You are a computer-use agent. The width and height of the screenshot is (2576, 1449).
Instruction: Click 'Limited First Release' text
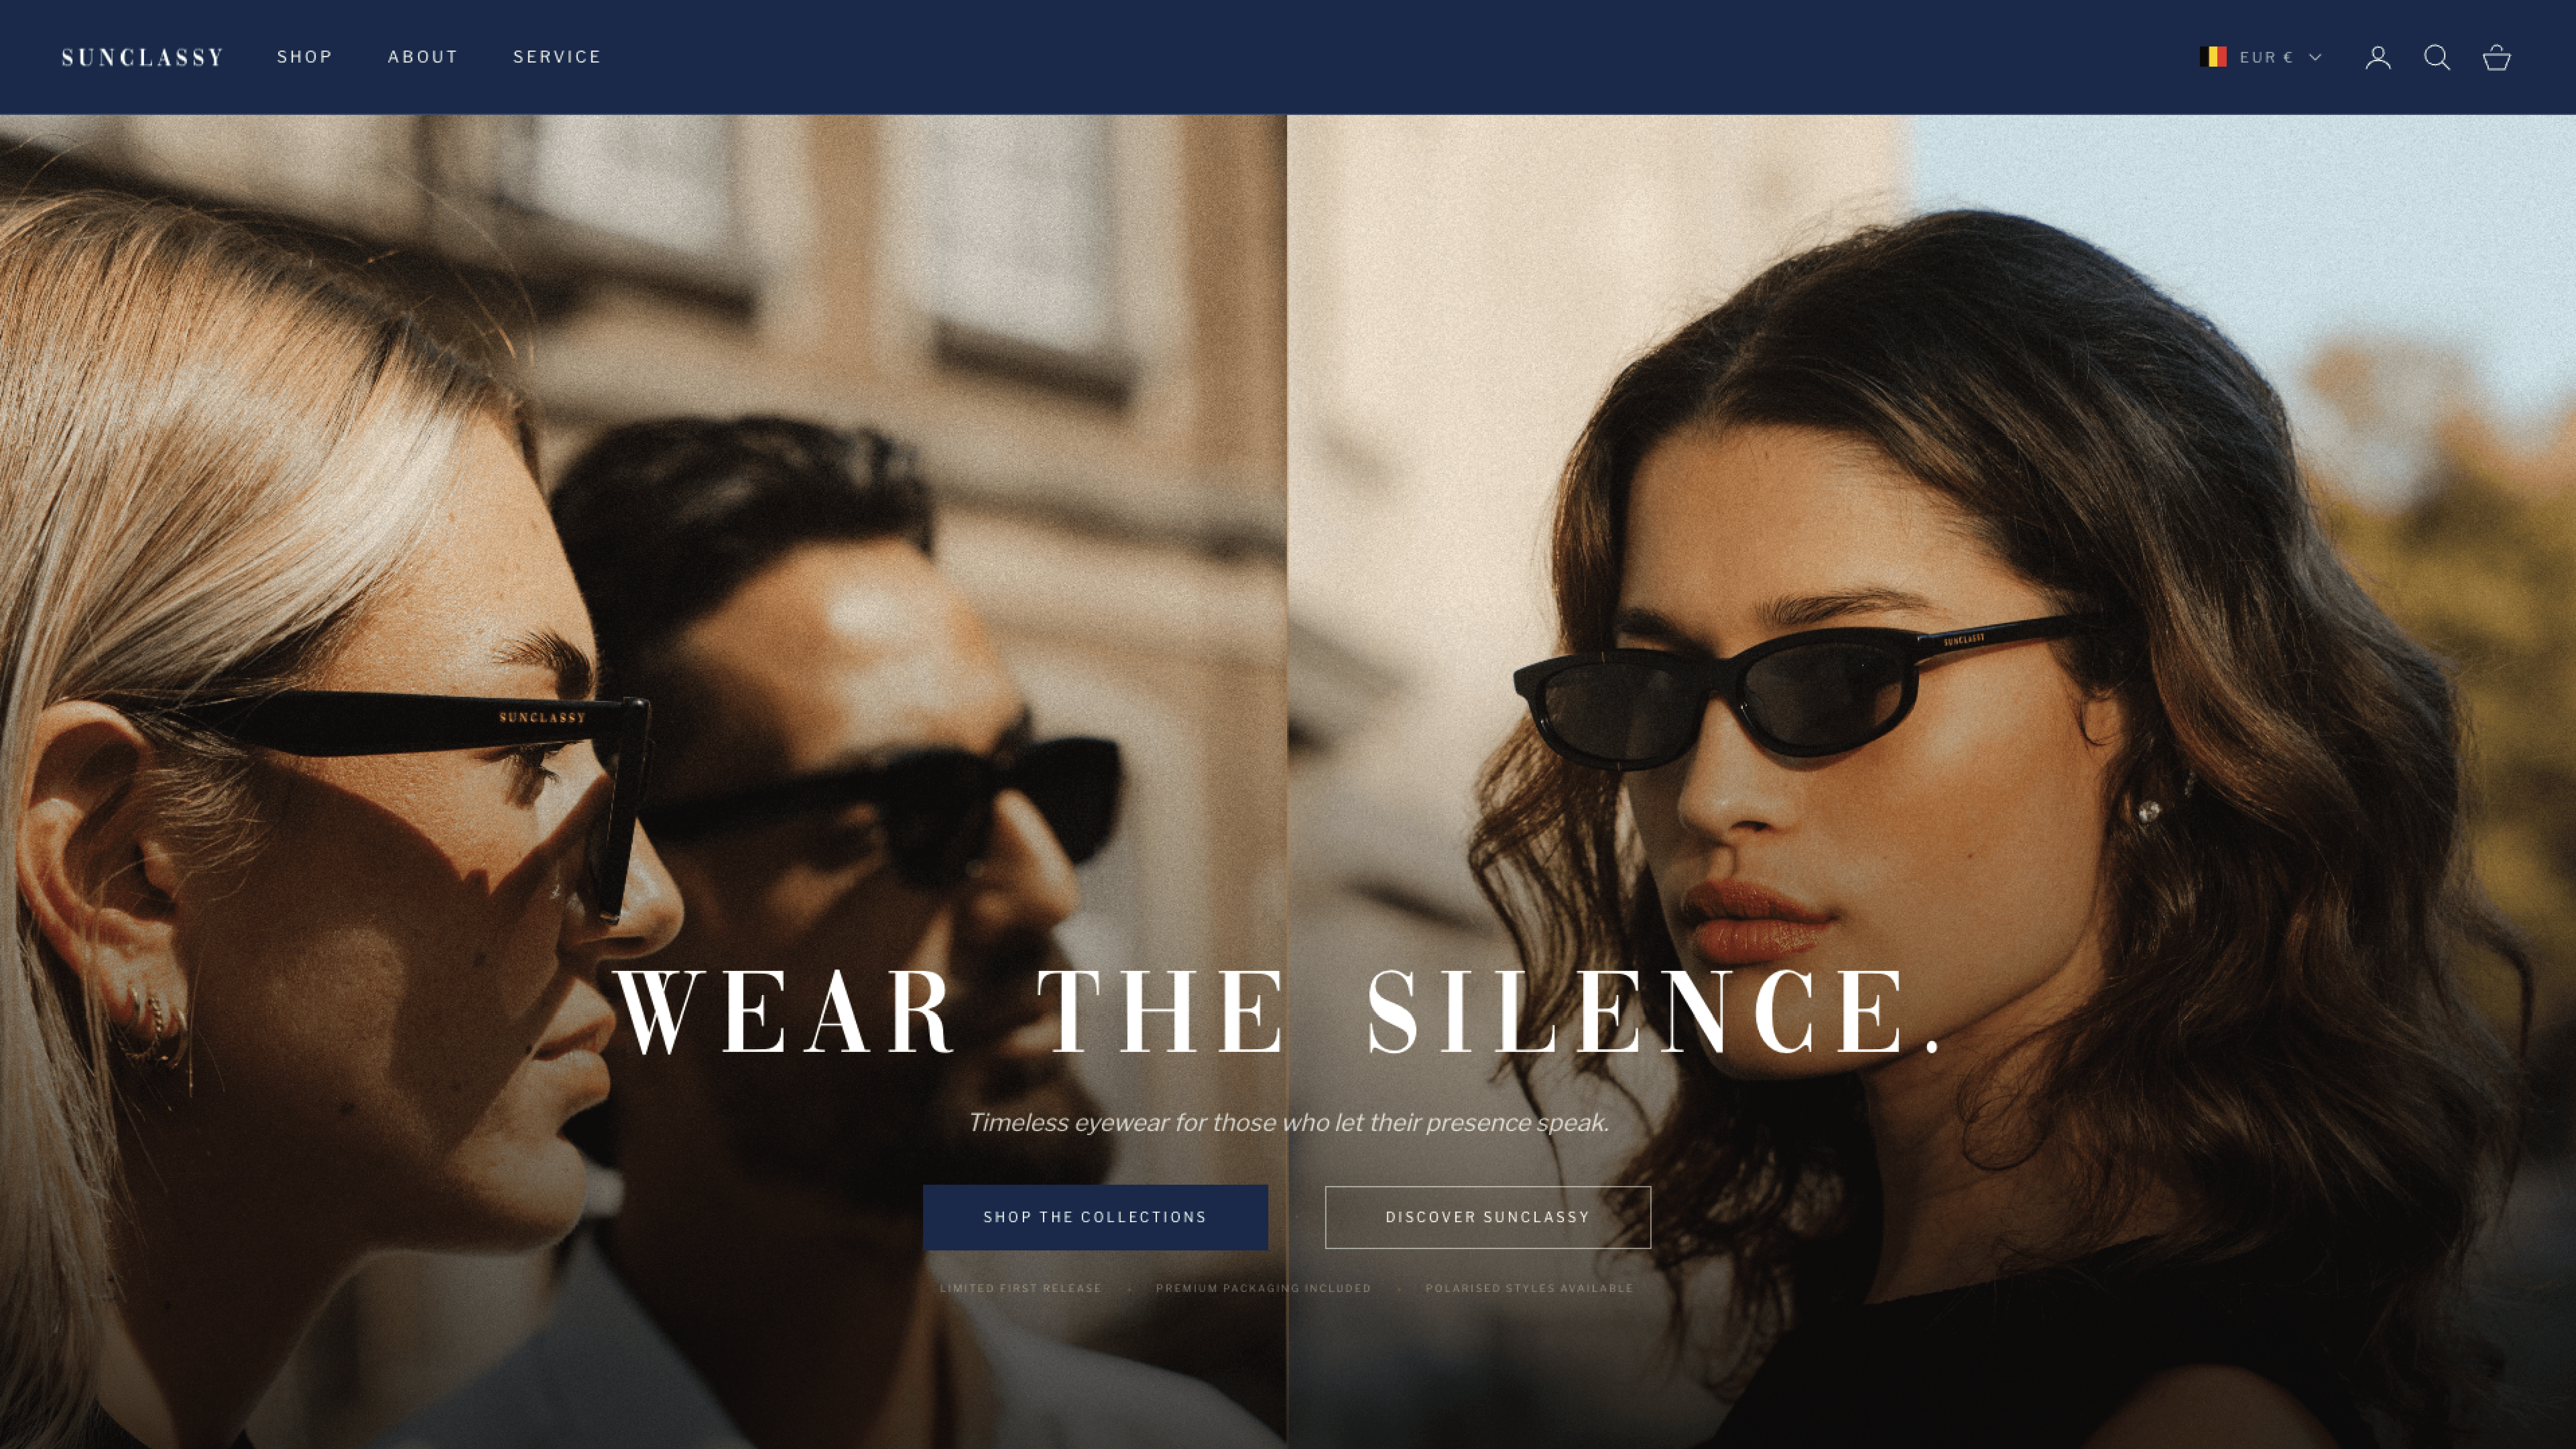coord(1021,1288)
